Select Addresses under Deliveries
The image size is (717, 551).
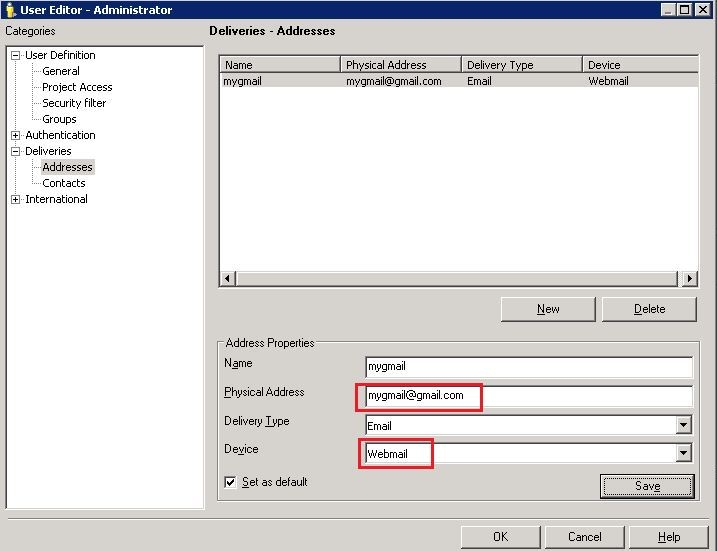click(68, 167)
